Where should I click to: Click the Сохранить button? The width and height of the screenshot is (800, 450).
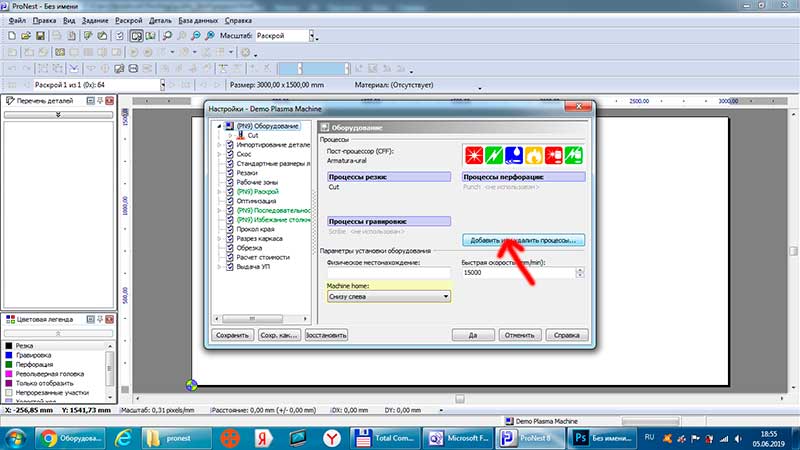click(232, 335)
